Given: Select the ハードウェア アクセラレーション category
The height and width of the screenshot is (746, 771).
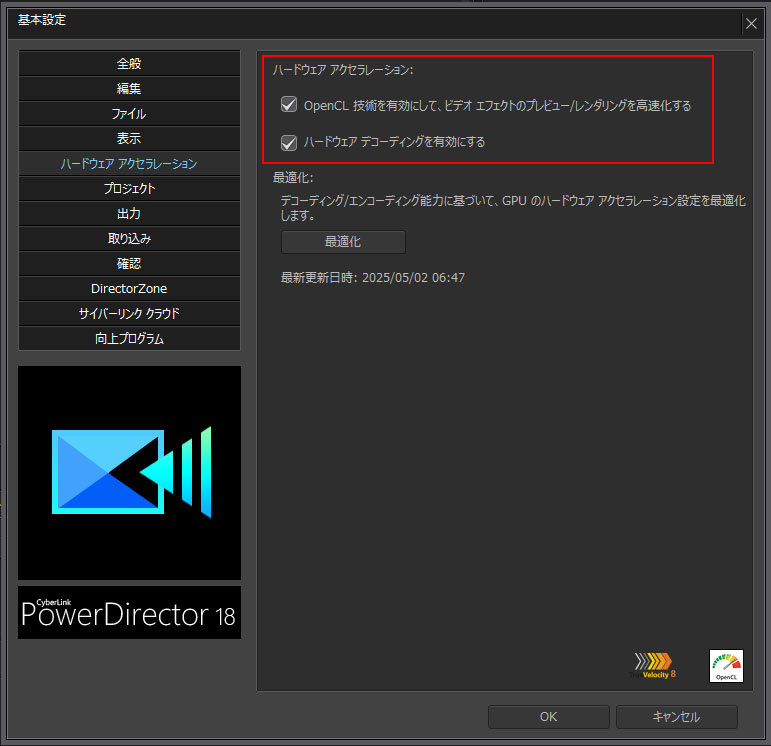Looking at the screenshot, I should [129, 164].
